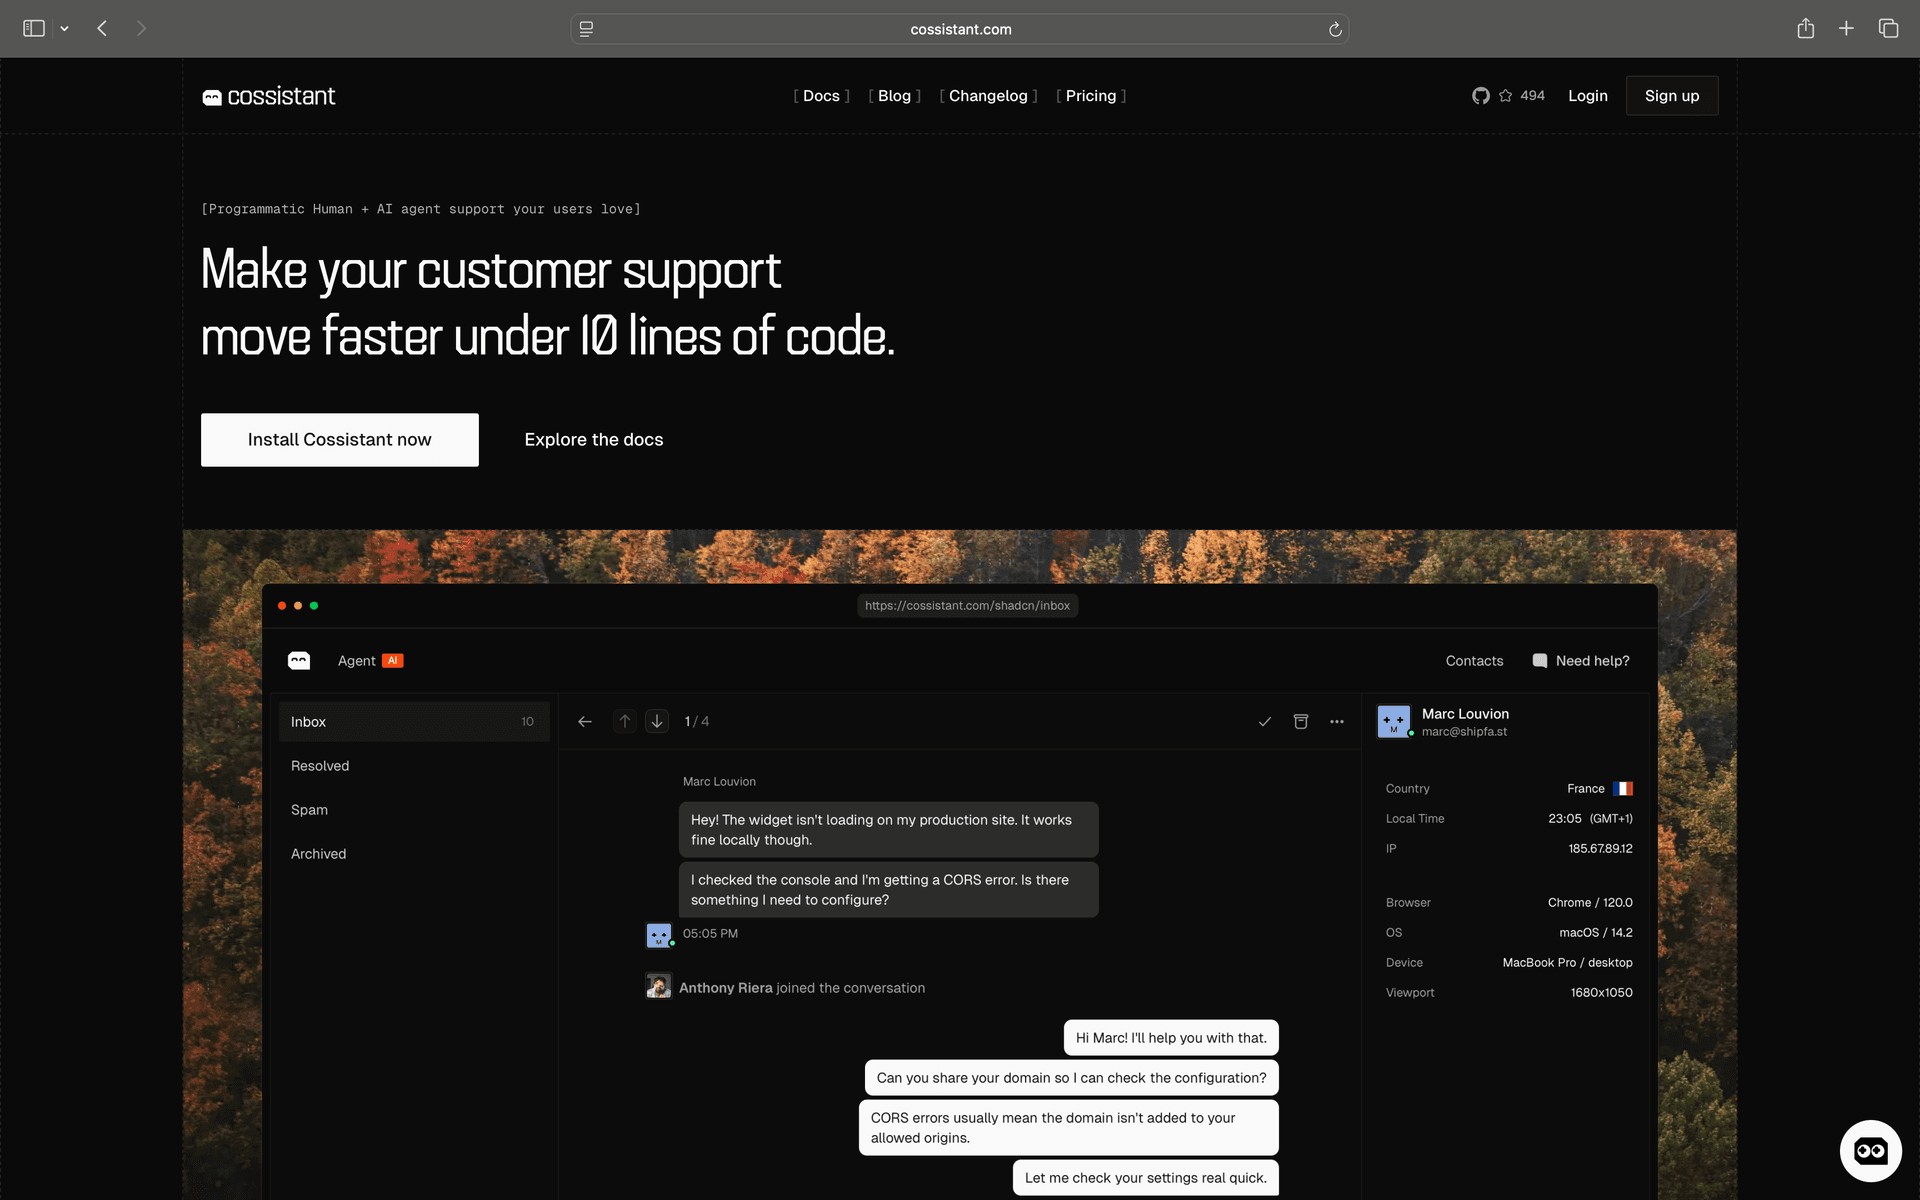Go to next conversation with down arrow
This screenshot has height=1200, width=1920.
(657, 721)
